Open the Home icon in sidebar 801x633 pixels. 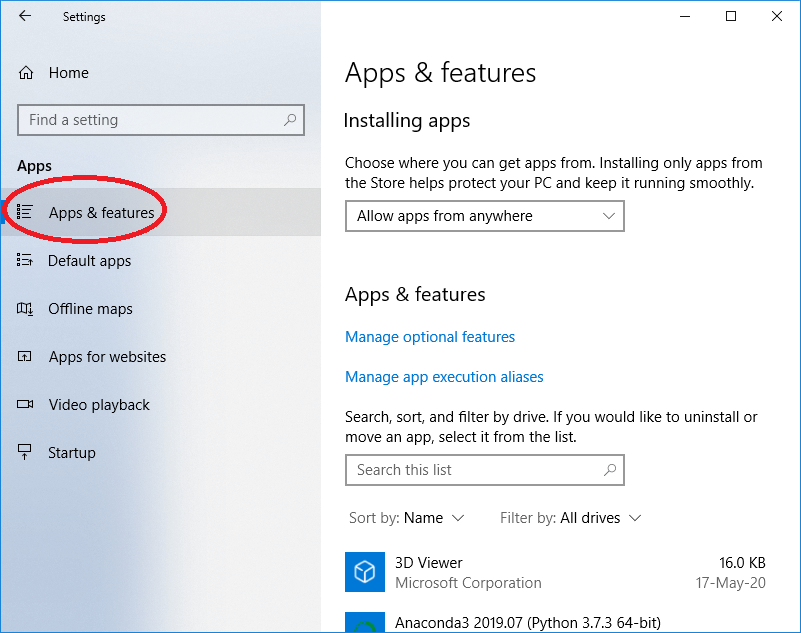[26, 73]
